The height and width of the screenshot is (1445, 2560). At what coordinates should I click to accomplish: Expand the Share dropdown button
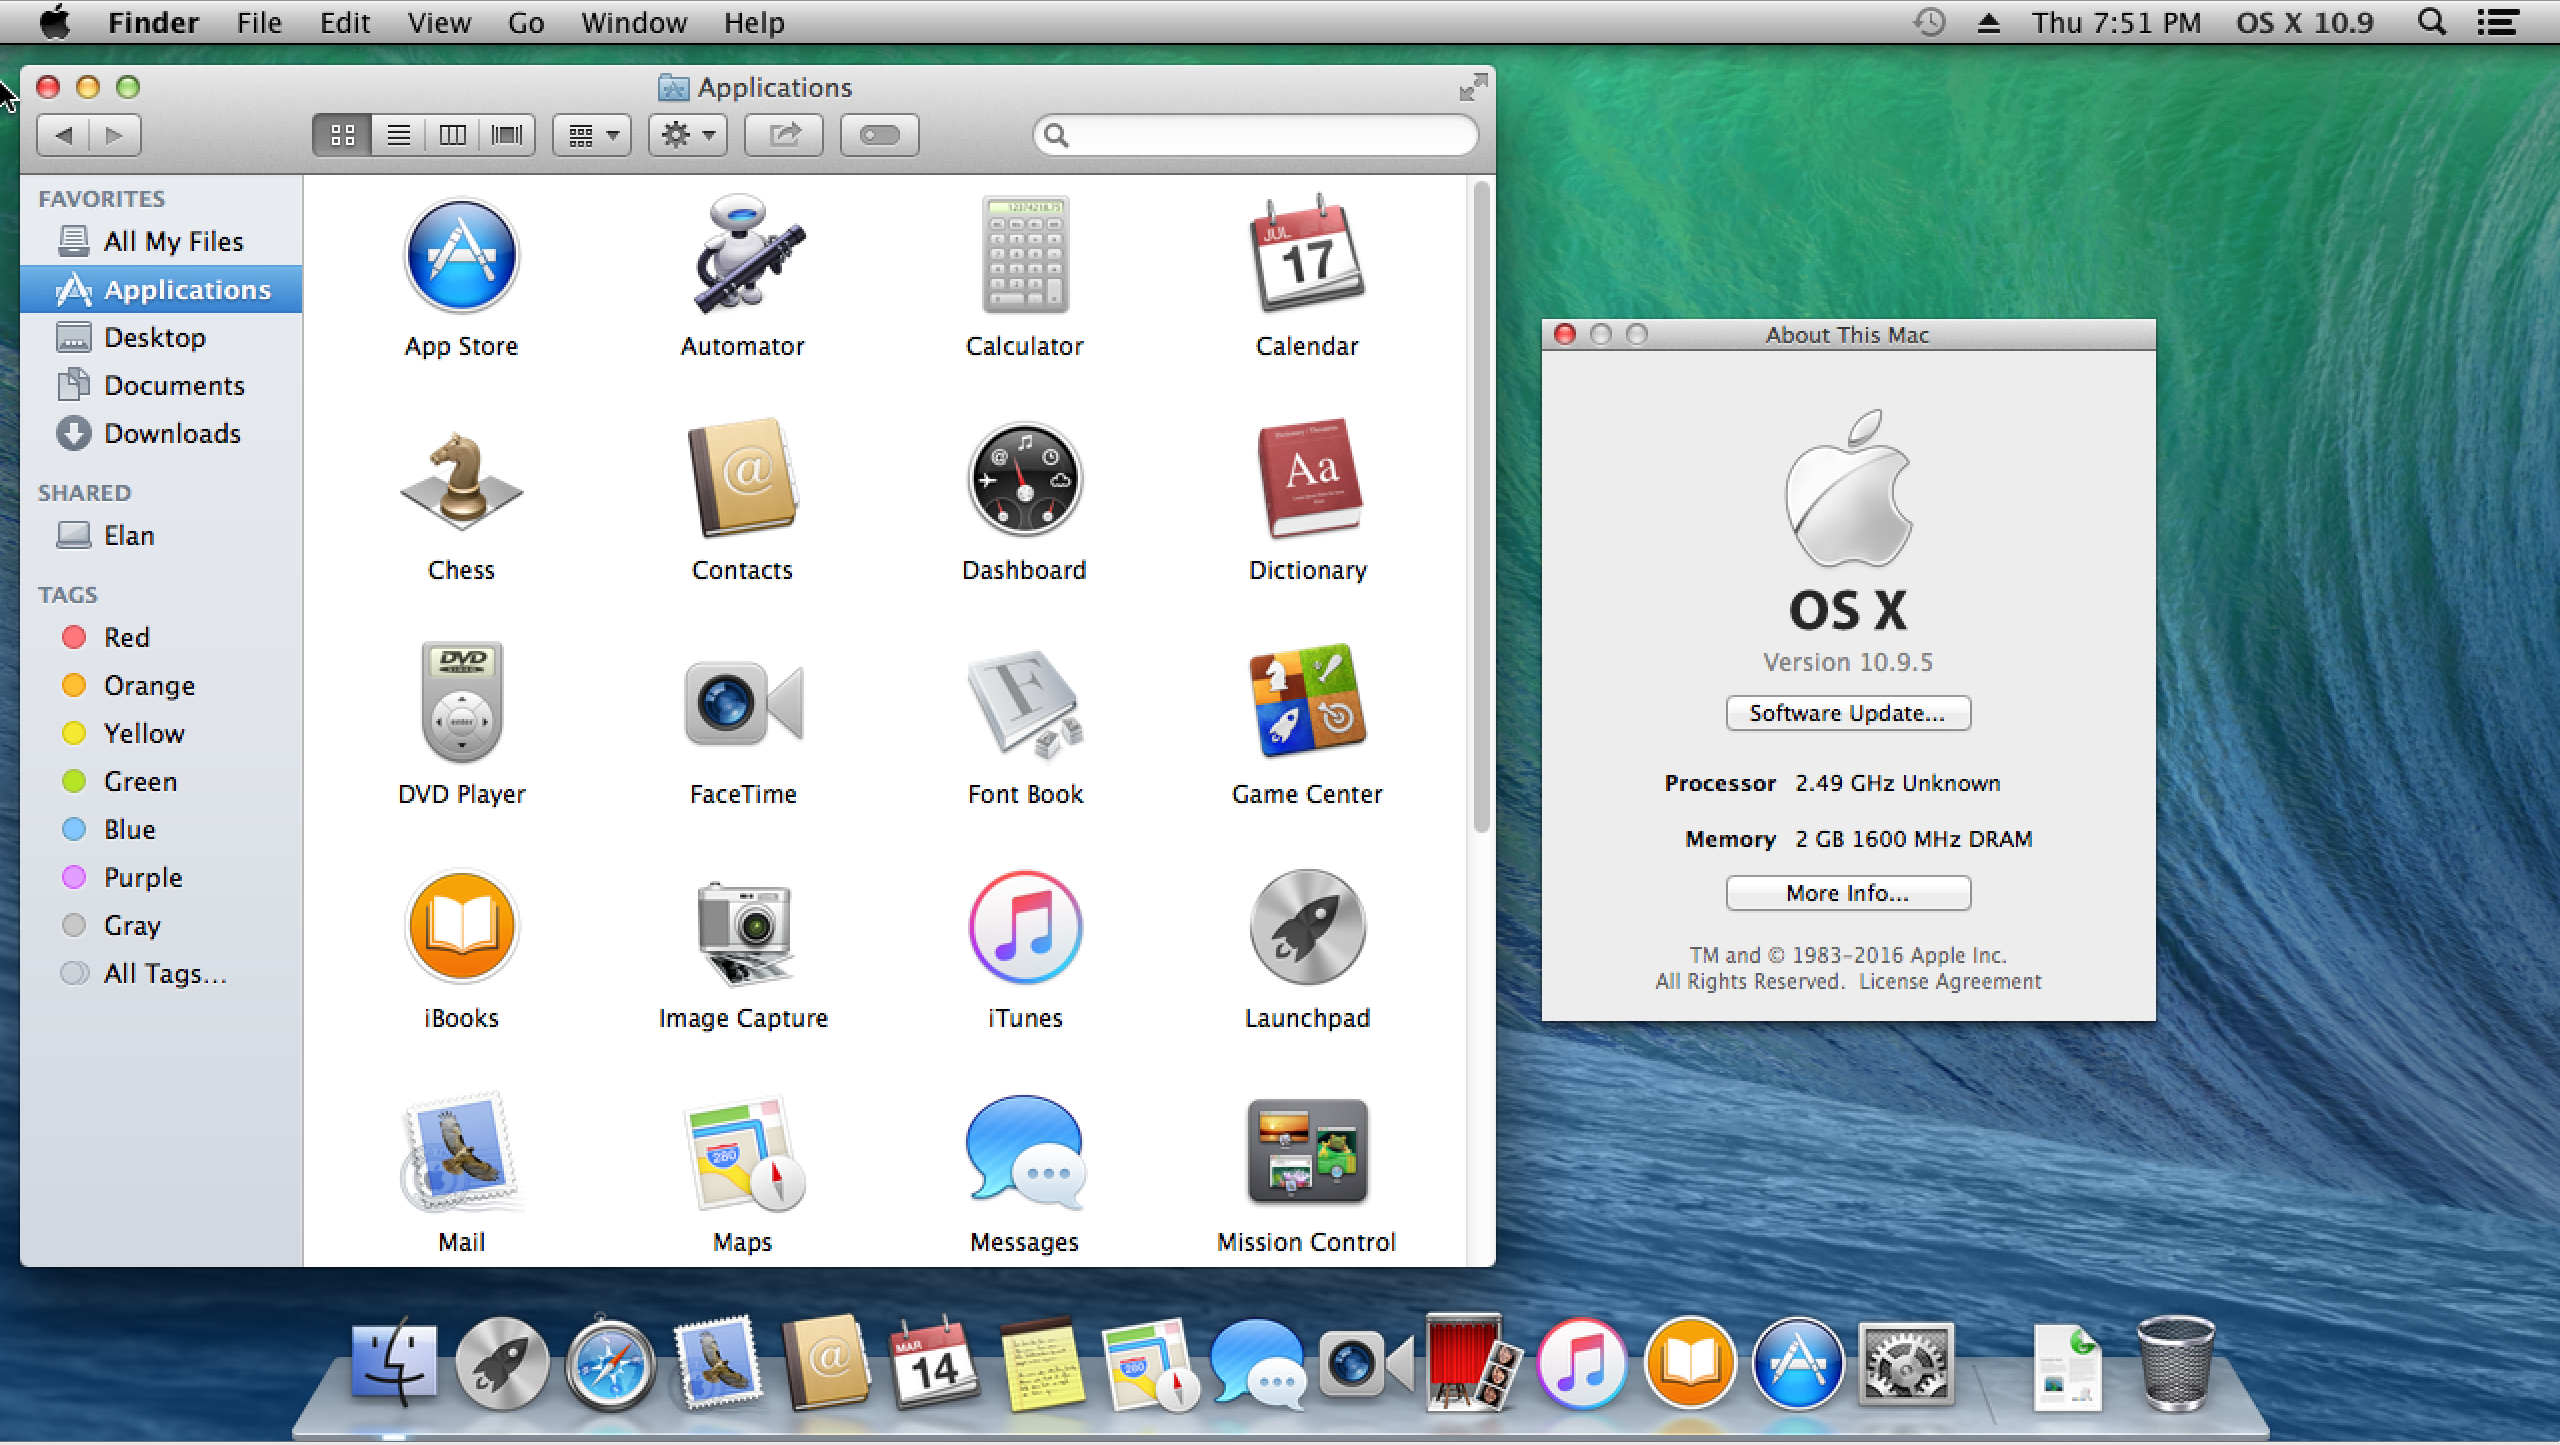[789, 135]
